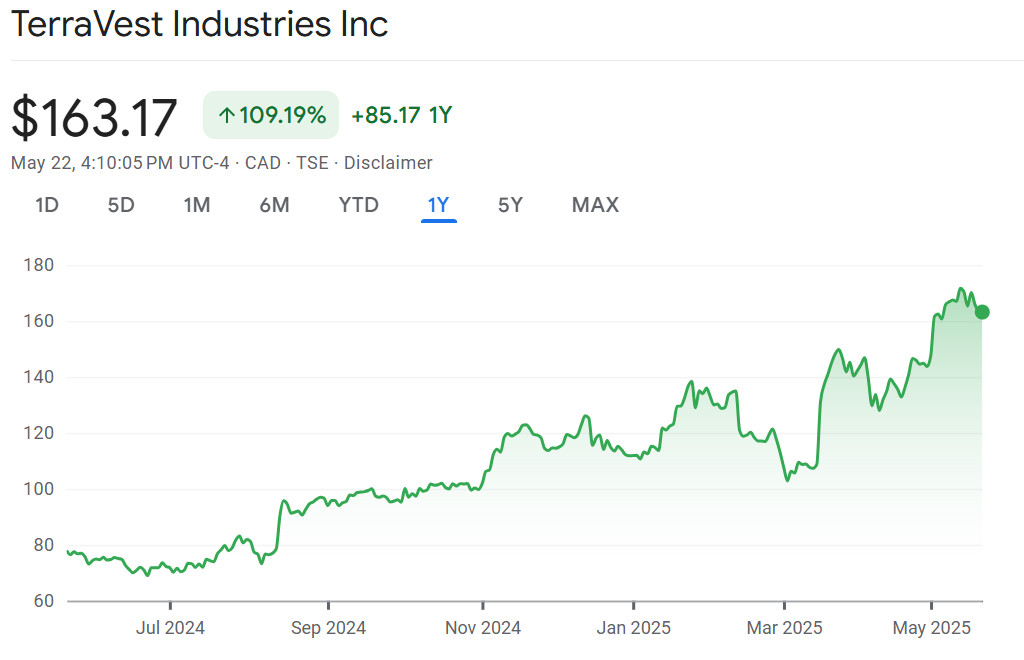Select the 5D chart range
Viewport: 1024px width, 660px height.
(121, 205)
